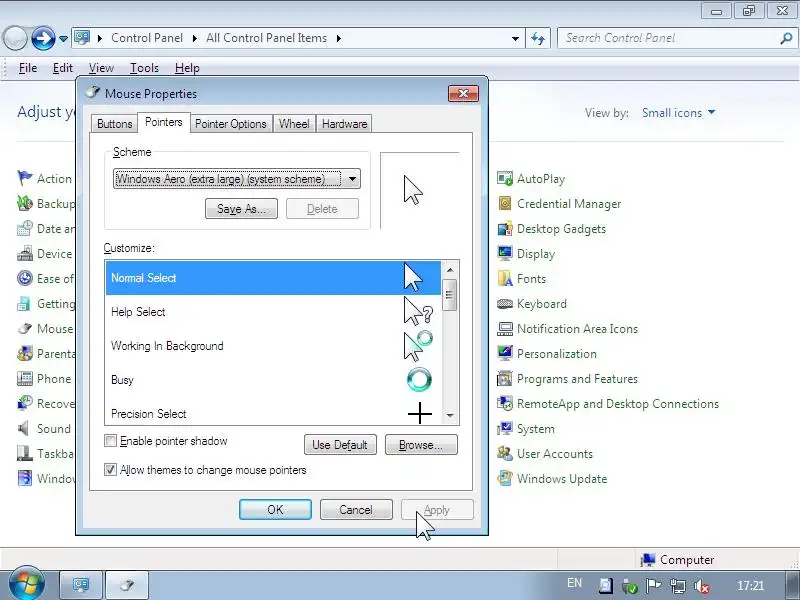Select the Busy pointer row
800x600 pixels.
[x=273, y=380]
